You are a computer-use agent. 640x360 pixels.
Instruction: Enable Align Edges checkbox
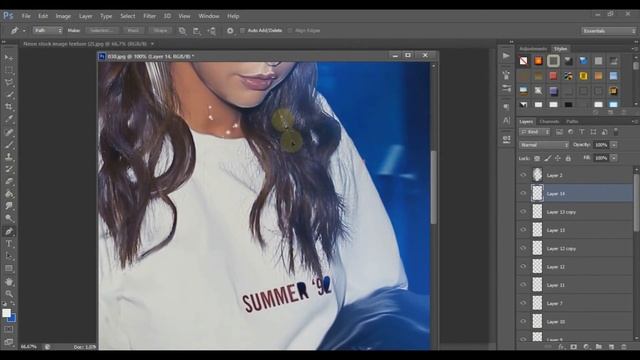[290, 31]
